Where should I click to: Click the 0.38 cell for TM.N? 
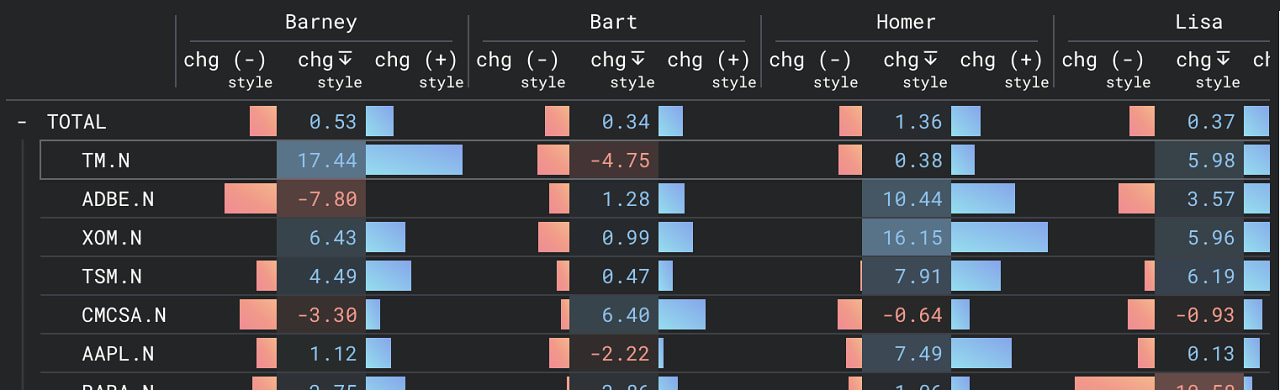906,160
